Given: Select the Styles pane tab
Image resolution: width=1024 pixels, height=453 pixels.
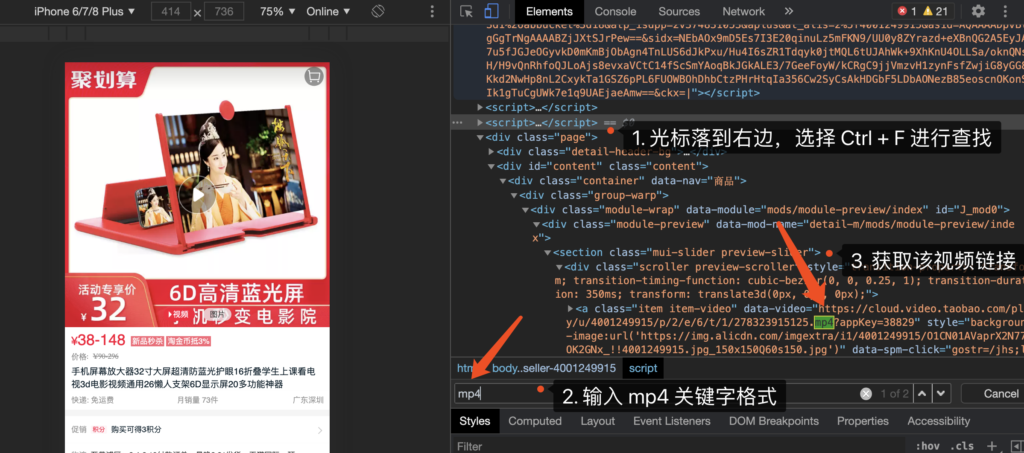Looking at the screenshot, I should click(x=475, y=421).
